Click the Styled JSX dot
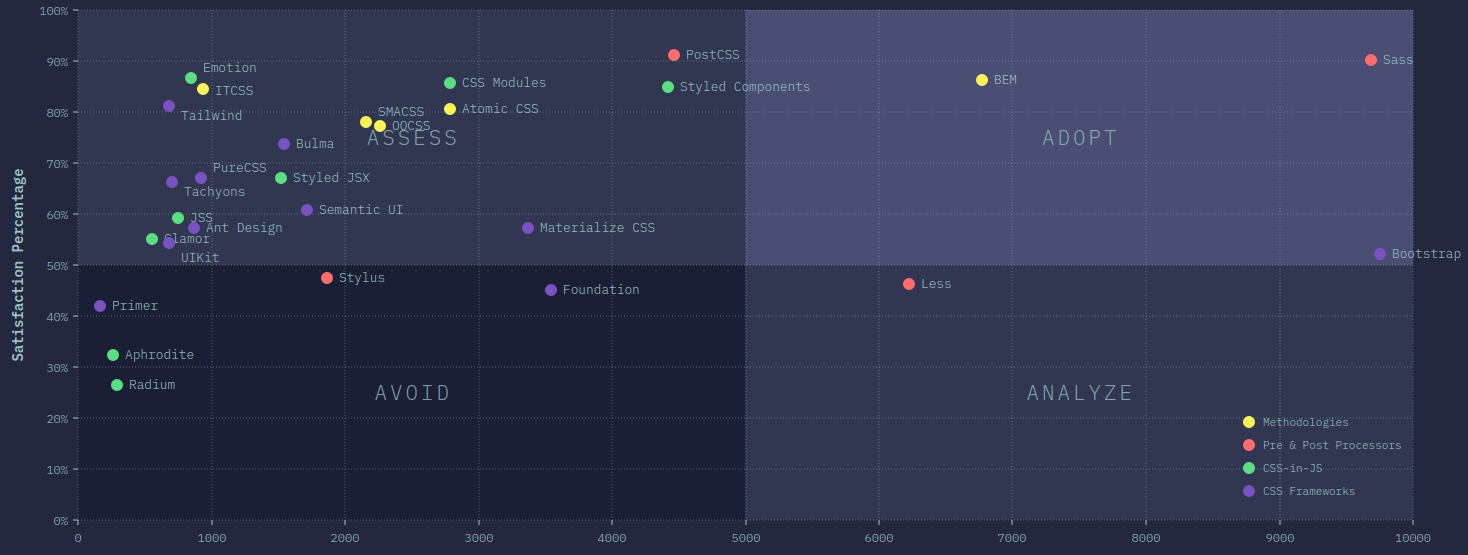This screenshot has height=555, width=1468. (281, 178)
